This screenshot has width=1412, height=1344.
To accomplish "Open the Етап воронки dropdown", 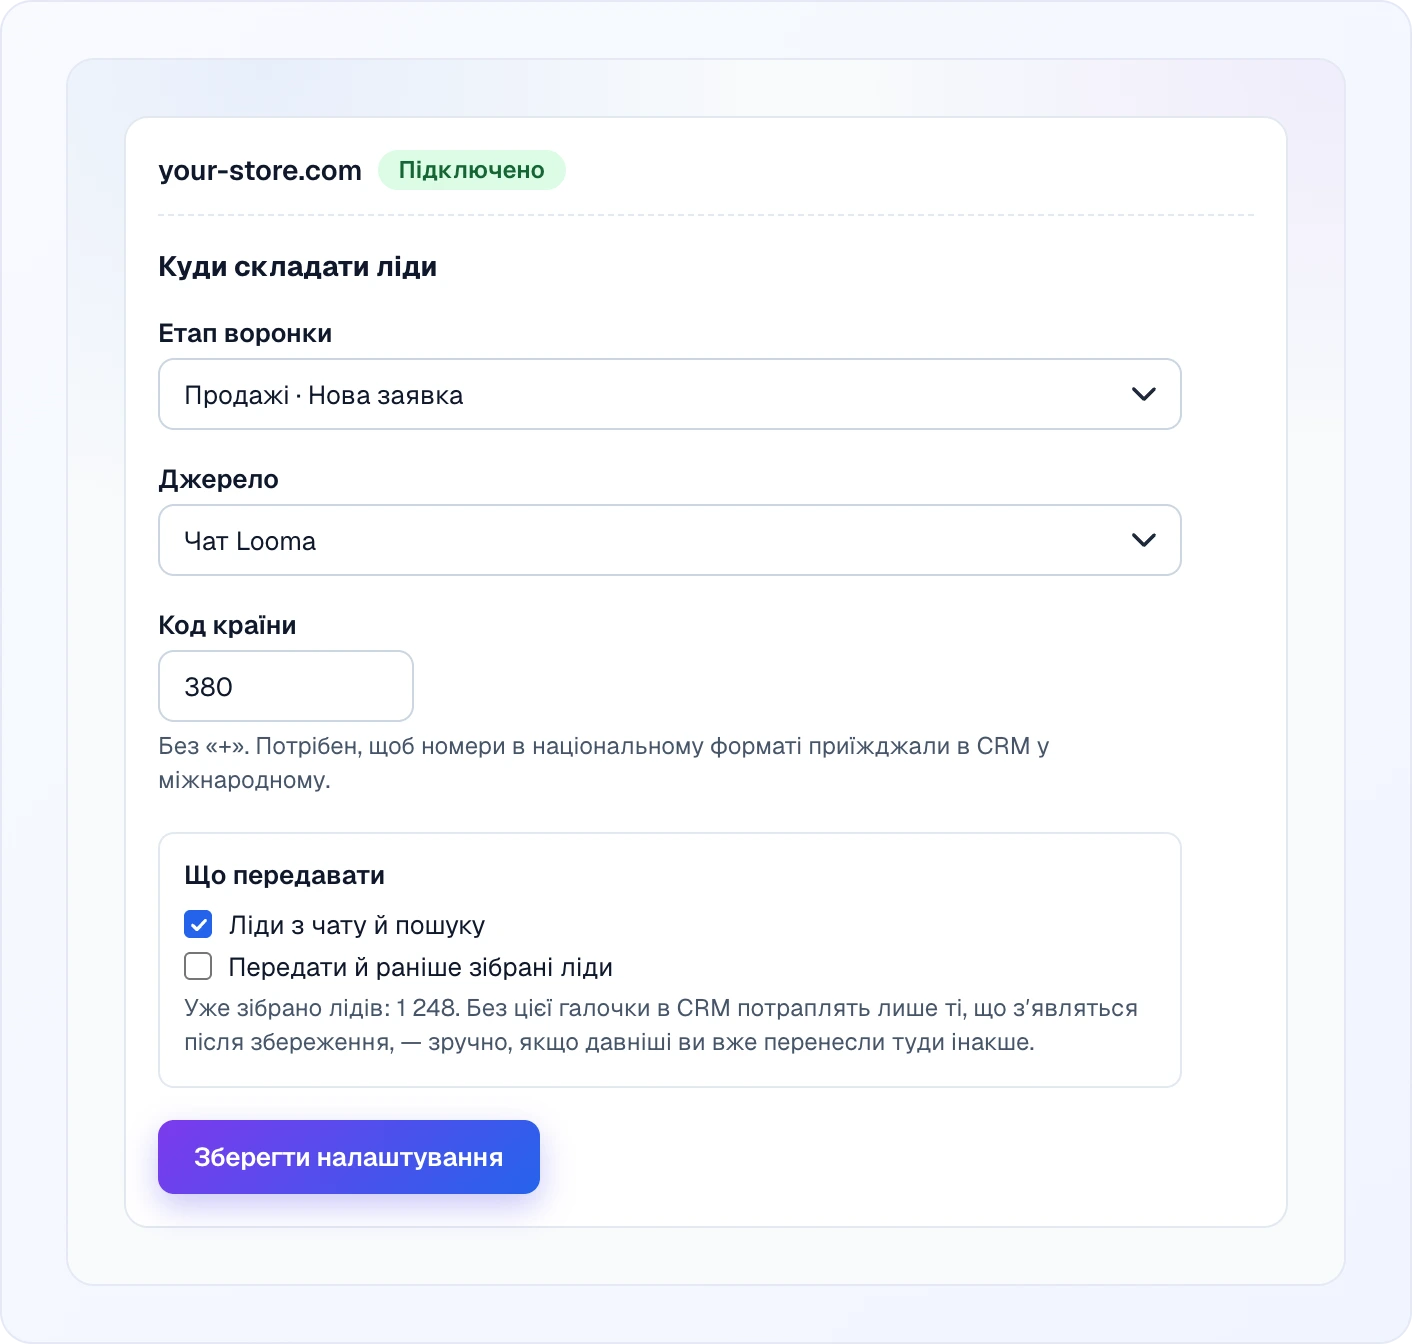I will 669,394.
